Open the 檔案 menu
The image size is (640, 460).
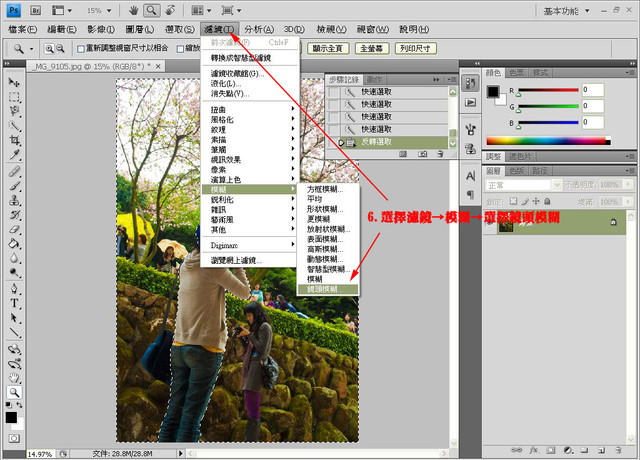(x=22, y=29)
